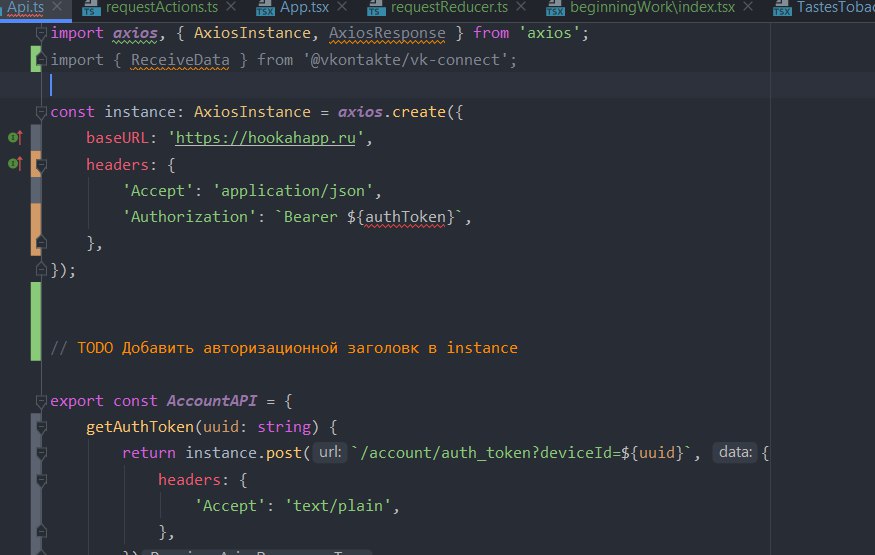Click the 'url:' parameter hint
Viewport: 875px width, 555px height.
330,452
